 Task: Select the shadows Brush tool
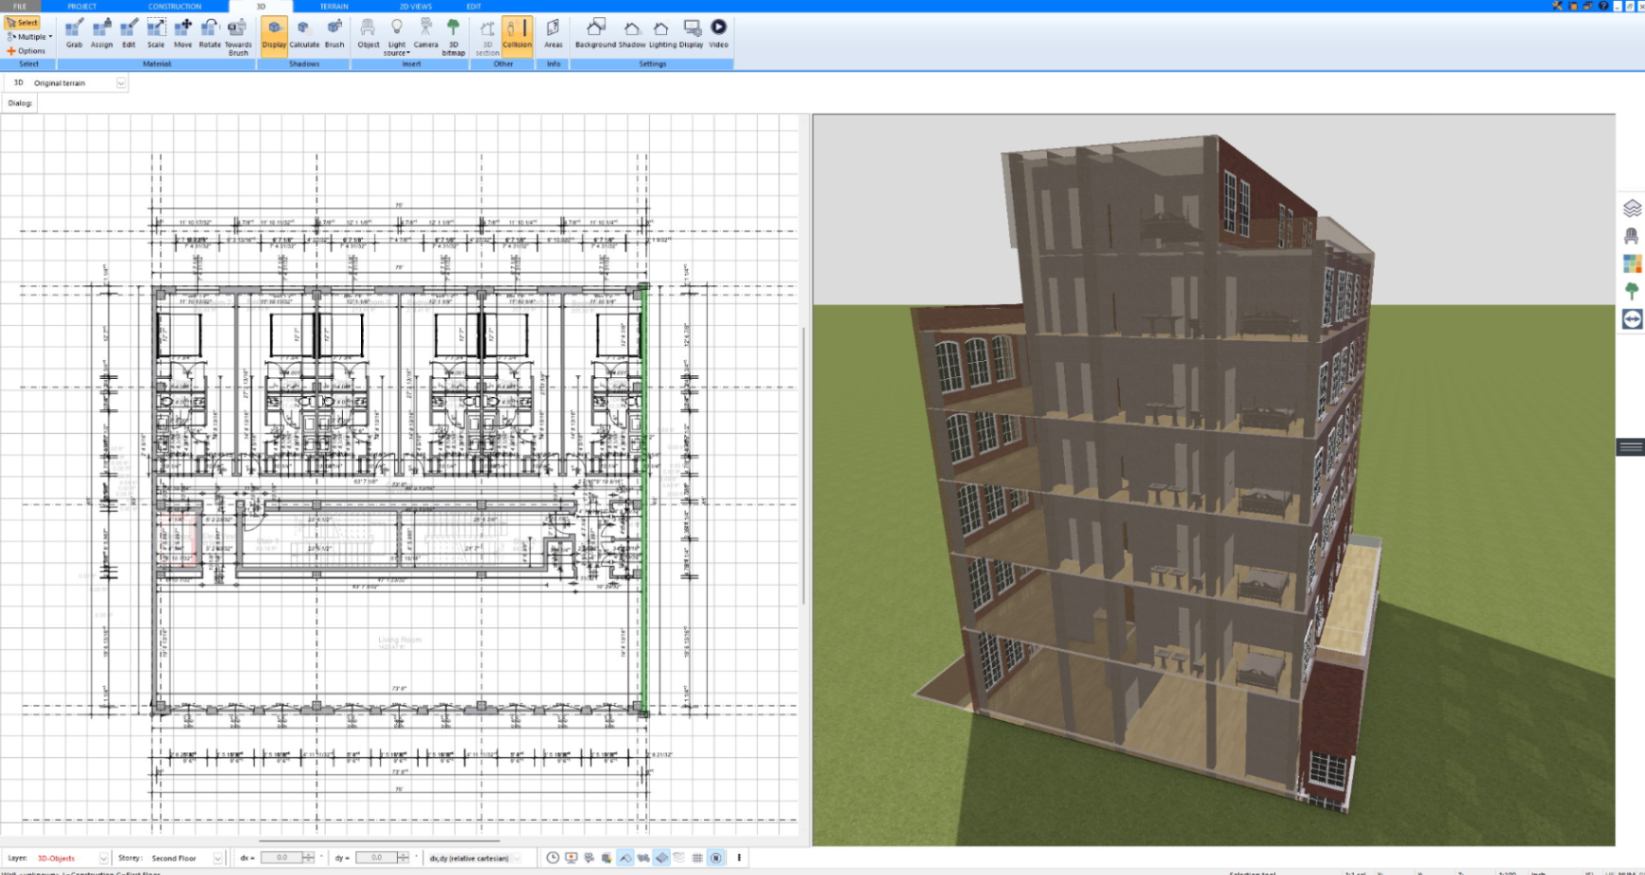tap(335, 33)
